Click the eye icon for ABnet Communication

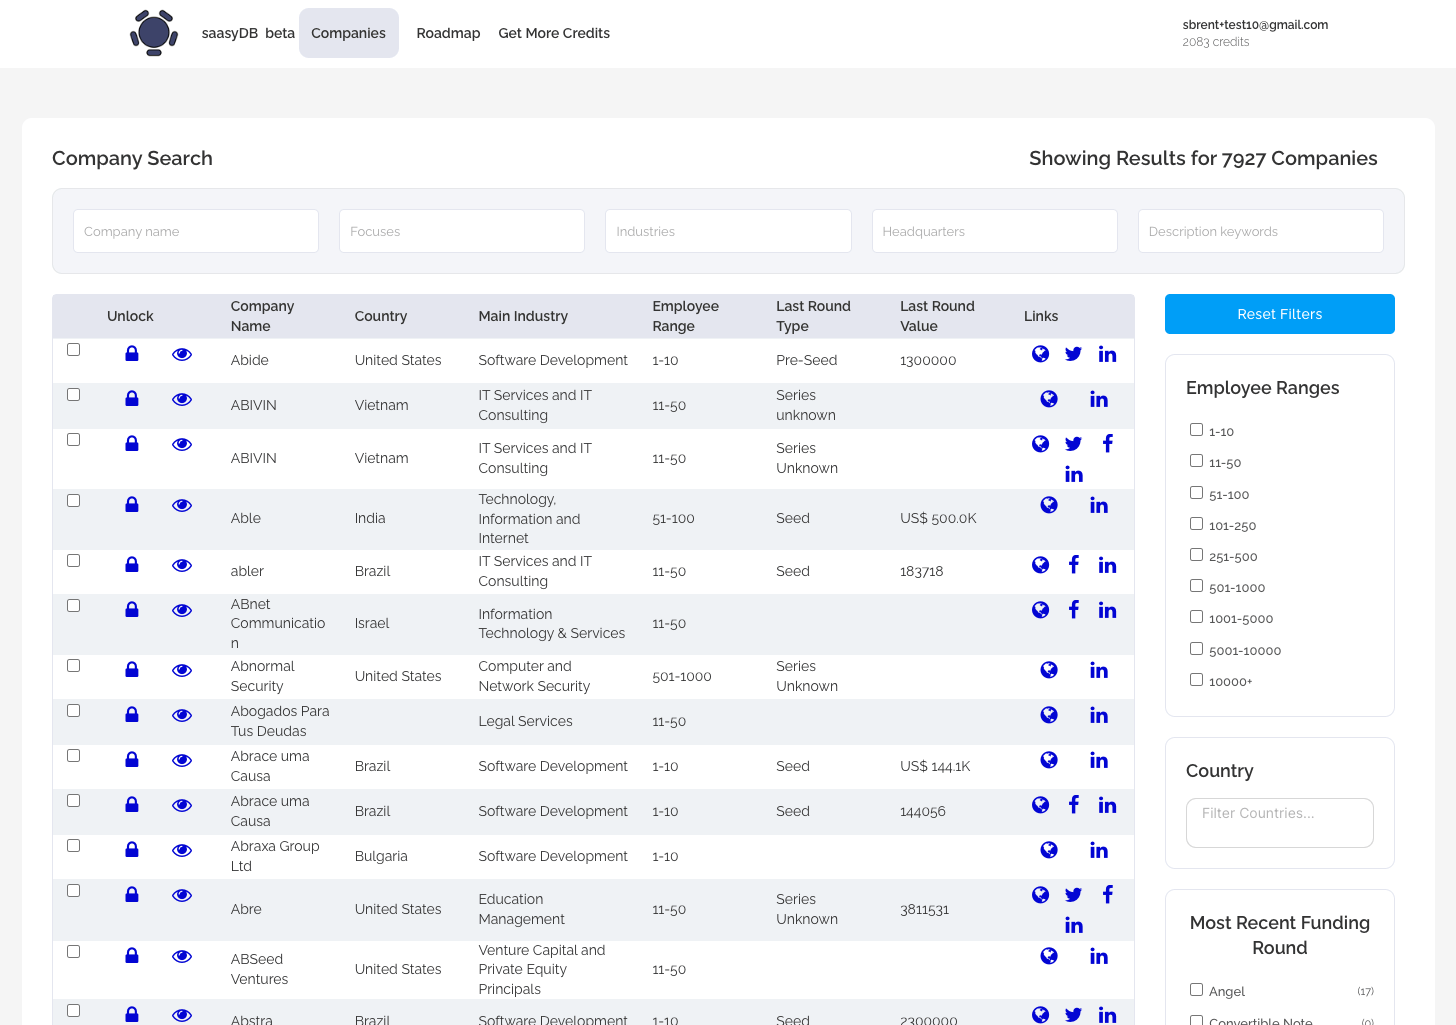click(x=182, y=610)
